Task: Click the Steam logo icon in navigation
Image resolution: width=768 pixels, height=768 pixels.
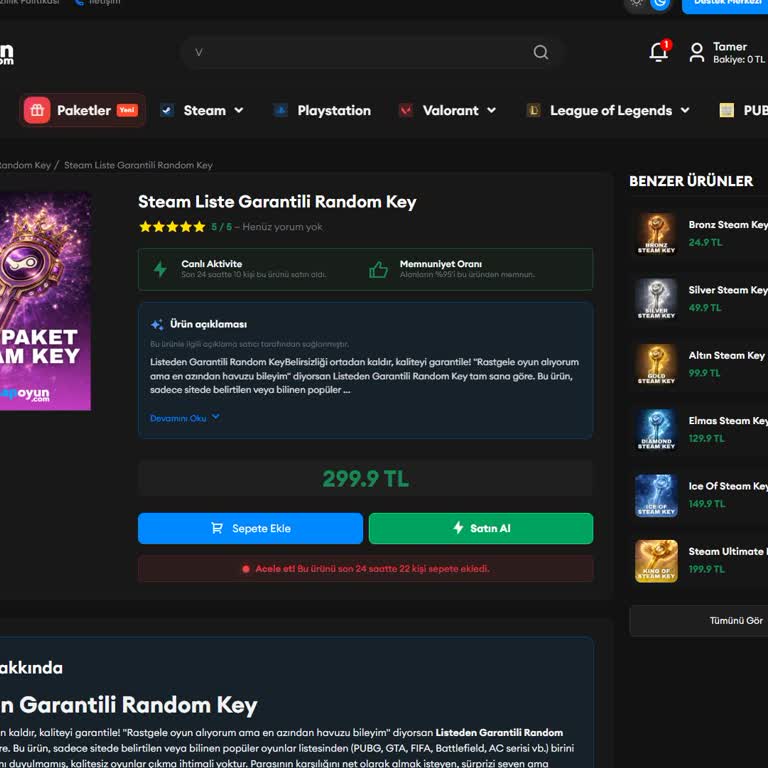Action: [x=167, y=110]
